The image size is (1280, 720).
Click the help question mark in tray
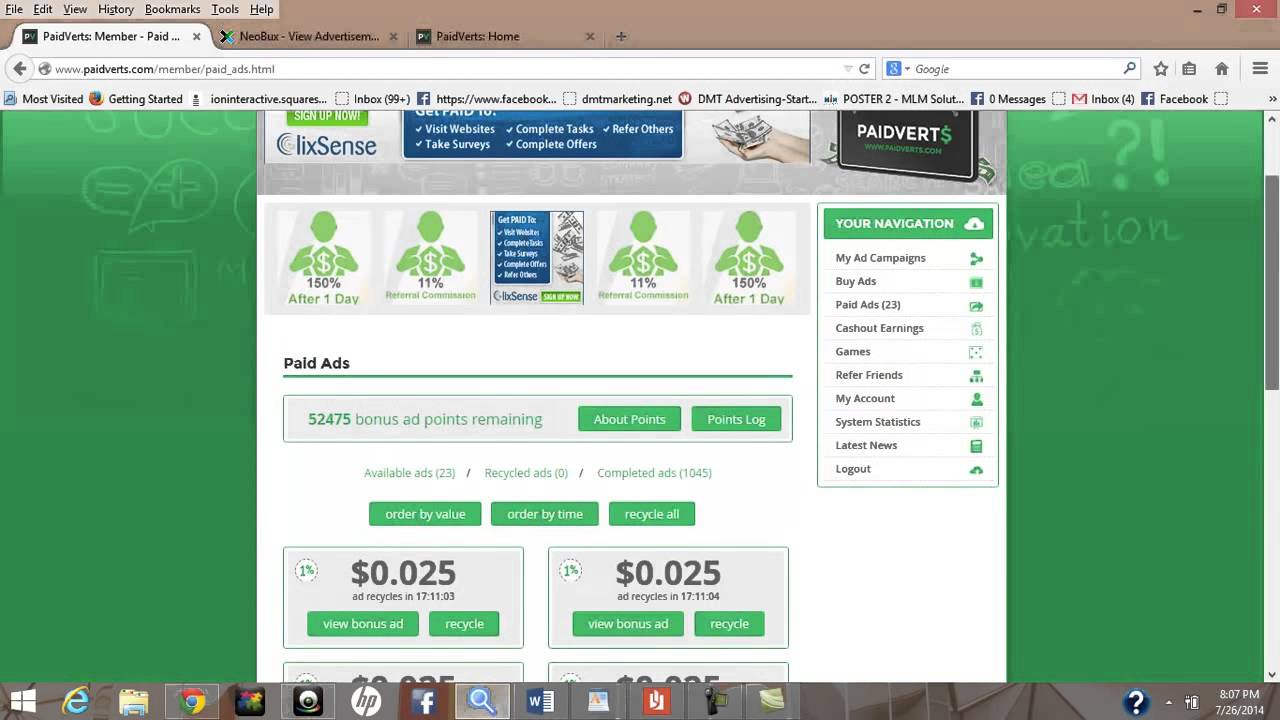[1135, 702]
